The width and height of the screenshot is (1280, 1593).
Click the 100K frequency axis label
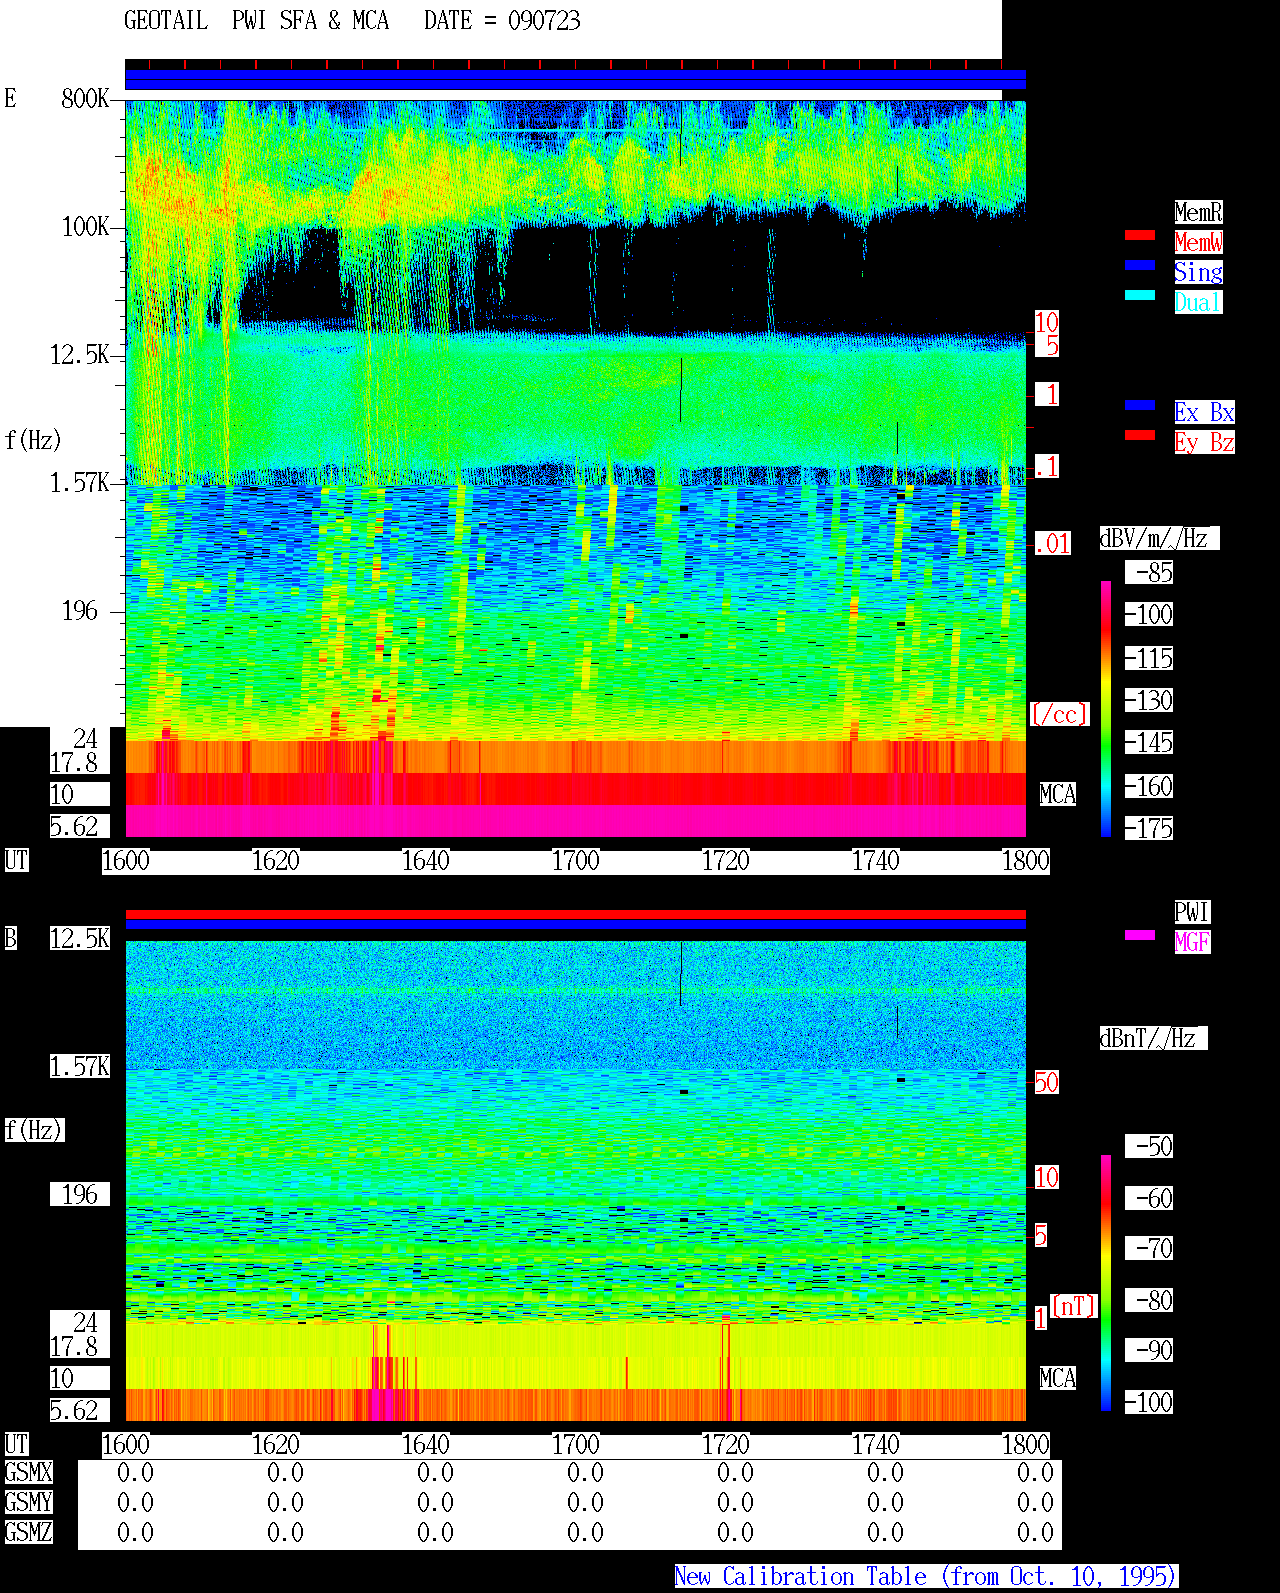(x=85, y=227)
